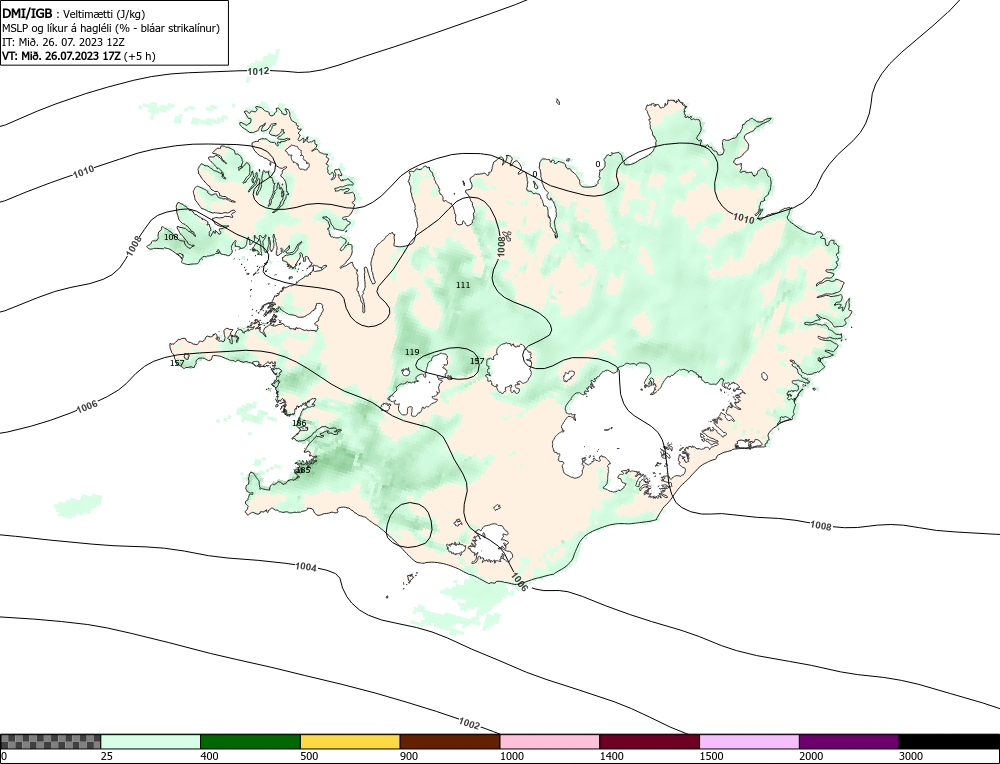1000x764 pixels.
Task: Click the CAPE value 111 in north-central Iceland
Action: click(x=463, y=285)
